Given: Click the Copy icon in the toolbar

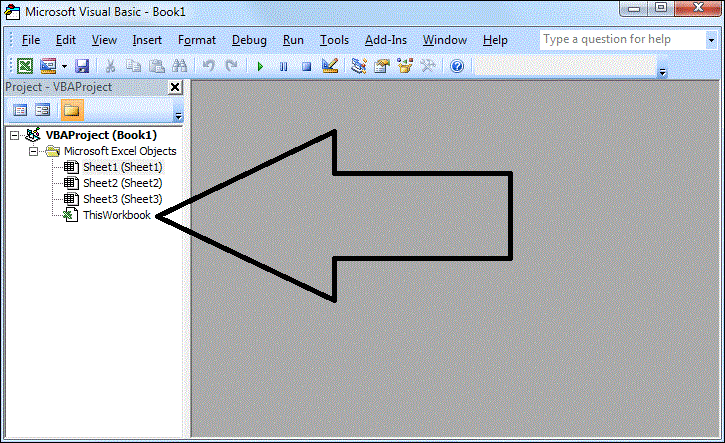Looking at the screenshot, I should [x=134, y=66].
